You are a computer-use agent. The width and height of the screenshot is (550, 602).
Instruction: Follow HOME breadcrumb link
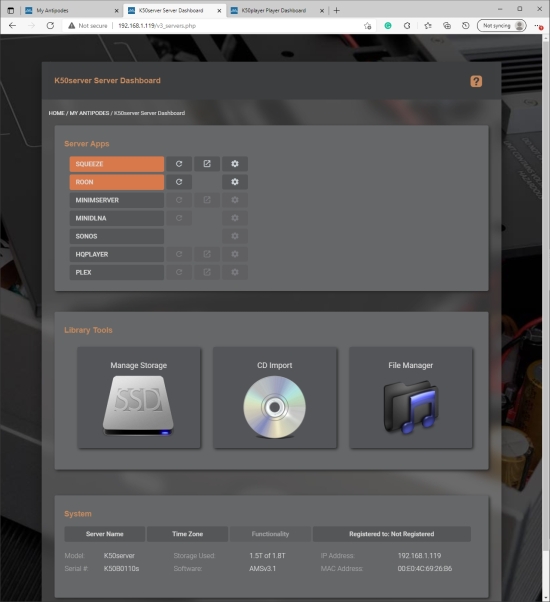[x=56, y=113]
